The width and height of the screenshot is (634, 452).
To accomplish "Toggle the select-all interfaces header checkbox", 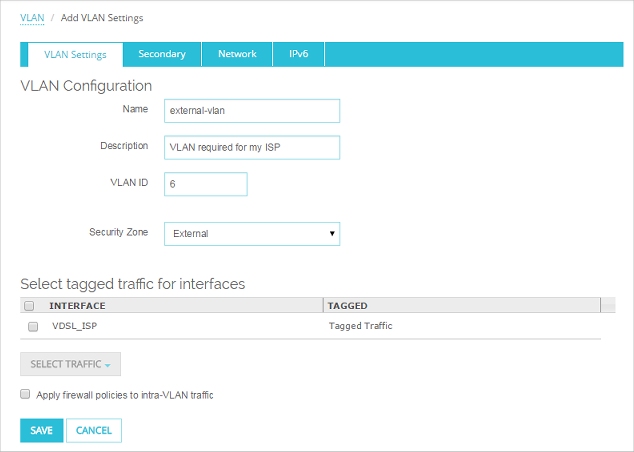I will pos(30,306).
